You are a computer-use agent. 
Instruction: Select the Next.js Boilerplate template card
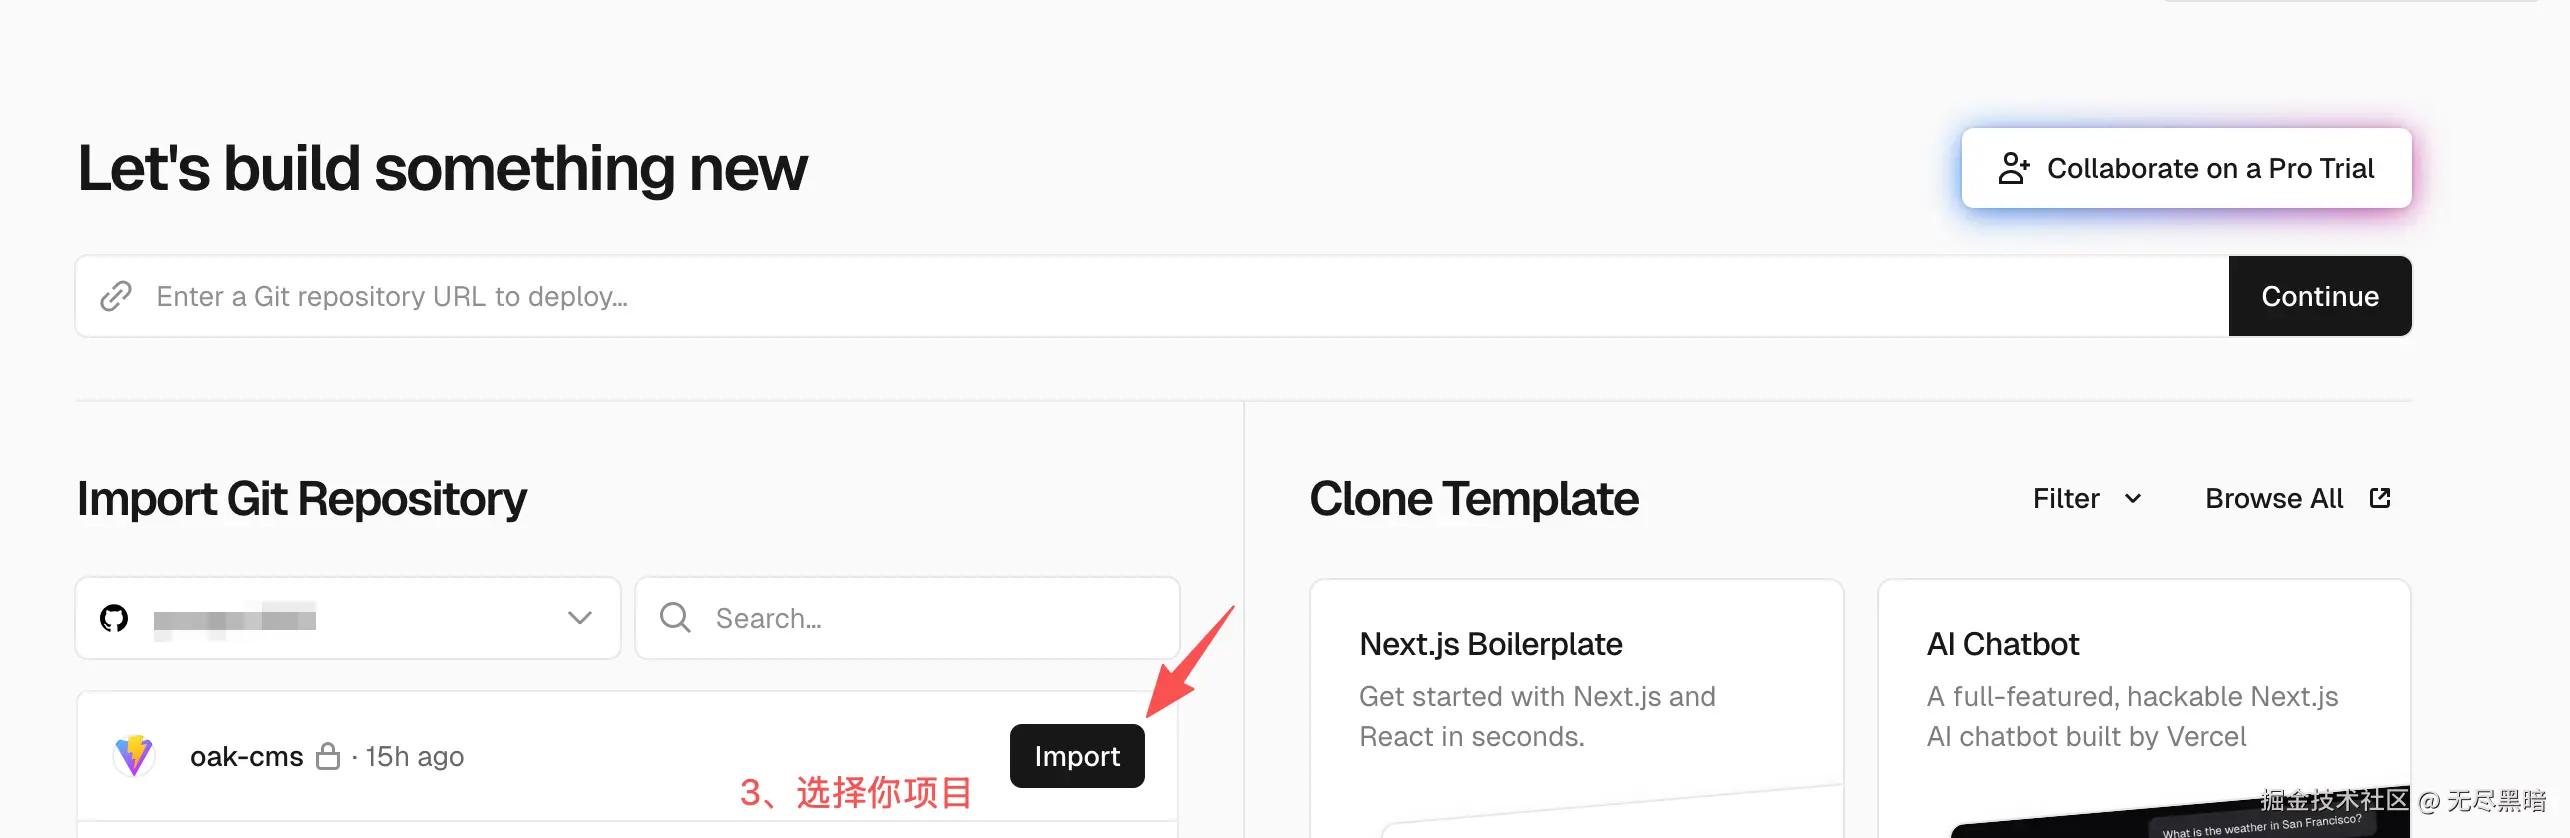coord(1576,690)
